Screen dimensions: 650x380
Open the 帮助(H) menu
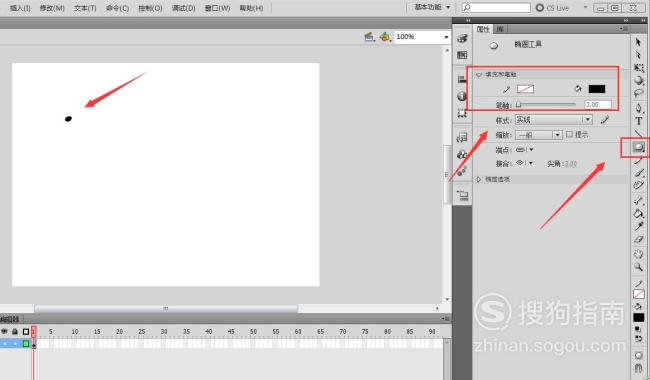[x=251, y=8]
